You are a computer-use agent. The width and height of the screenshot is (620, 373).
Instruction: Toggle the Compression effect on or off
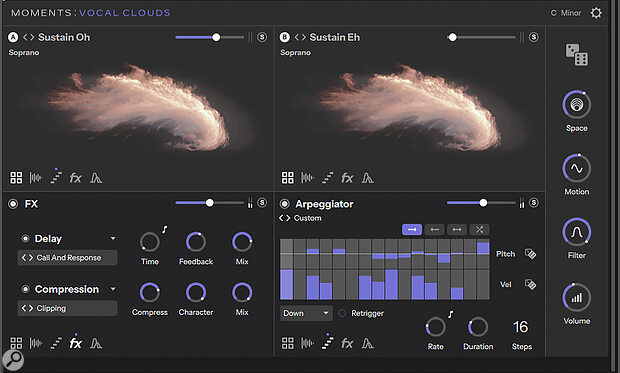click(x=25, y=289)
